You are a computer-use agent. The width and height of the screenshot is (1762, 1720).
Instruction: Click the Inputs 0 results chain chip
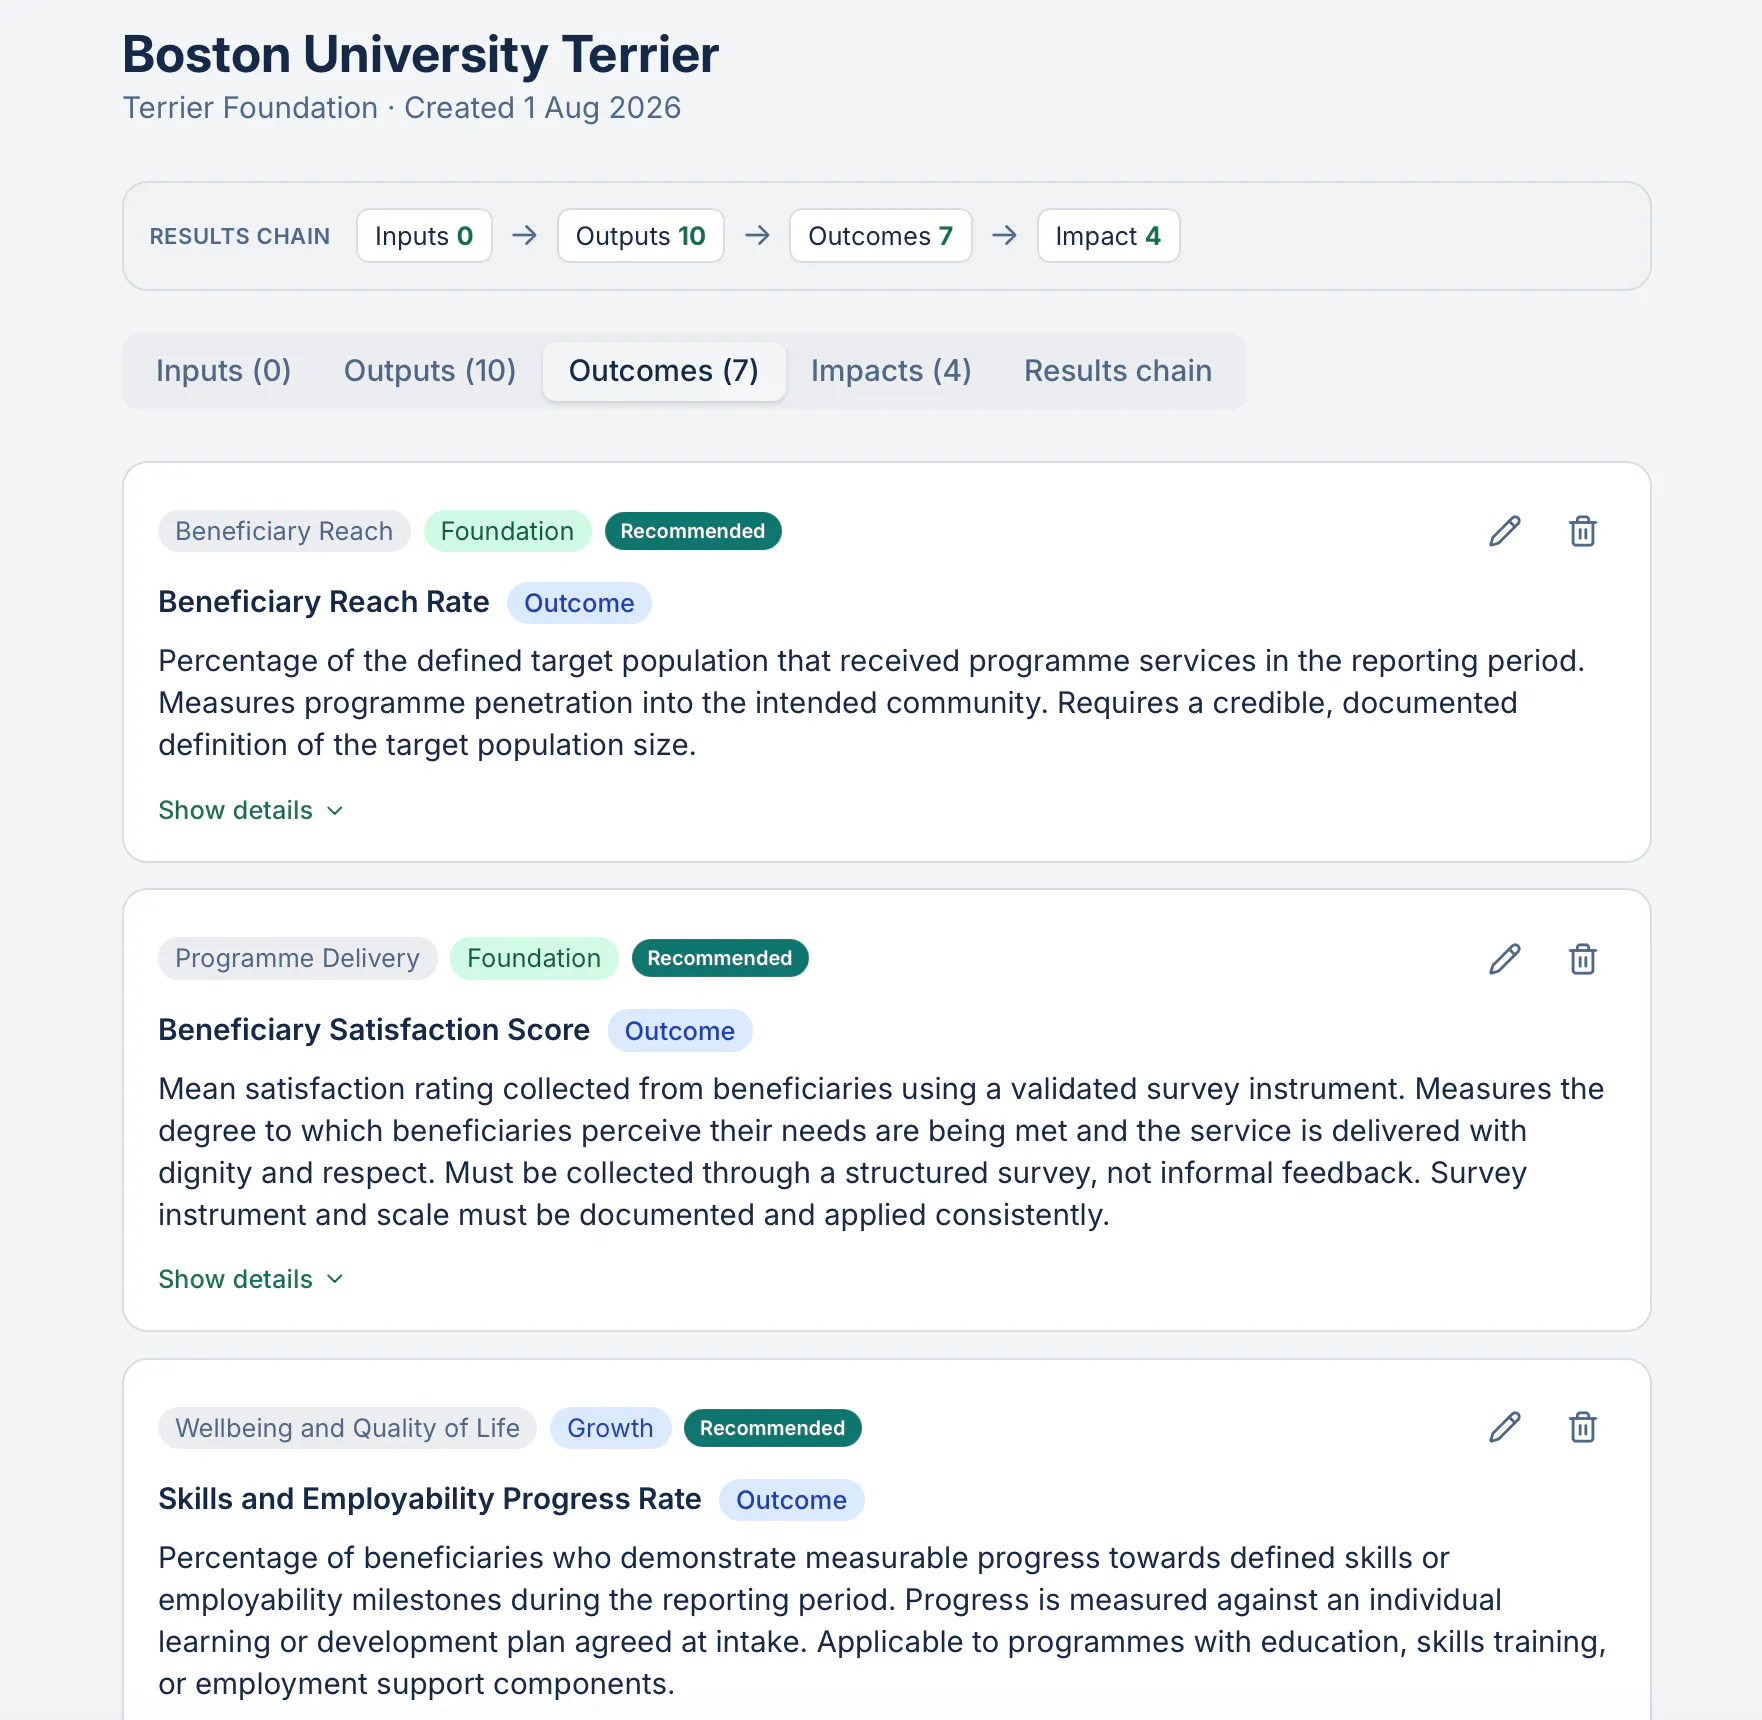(x=424, y=236)
